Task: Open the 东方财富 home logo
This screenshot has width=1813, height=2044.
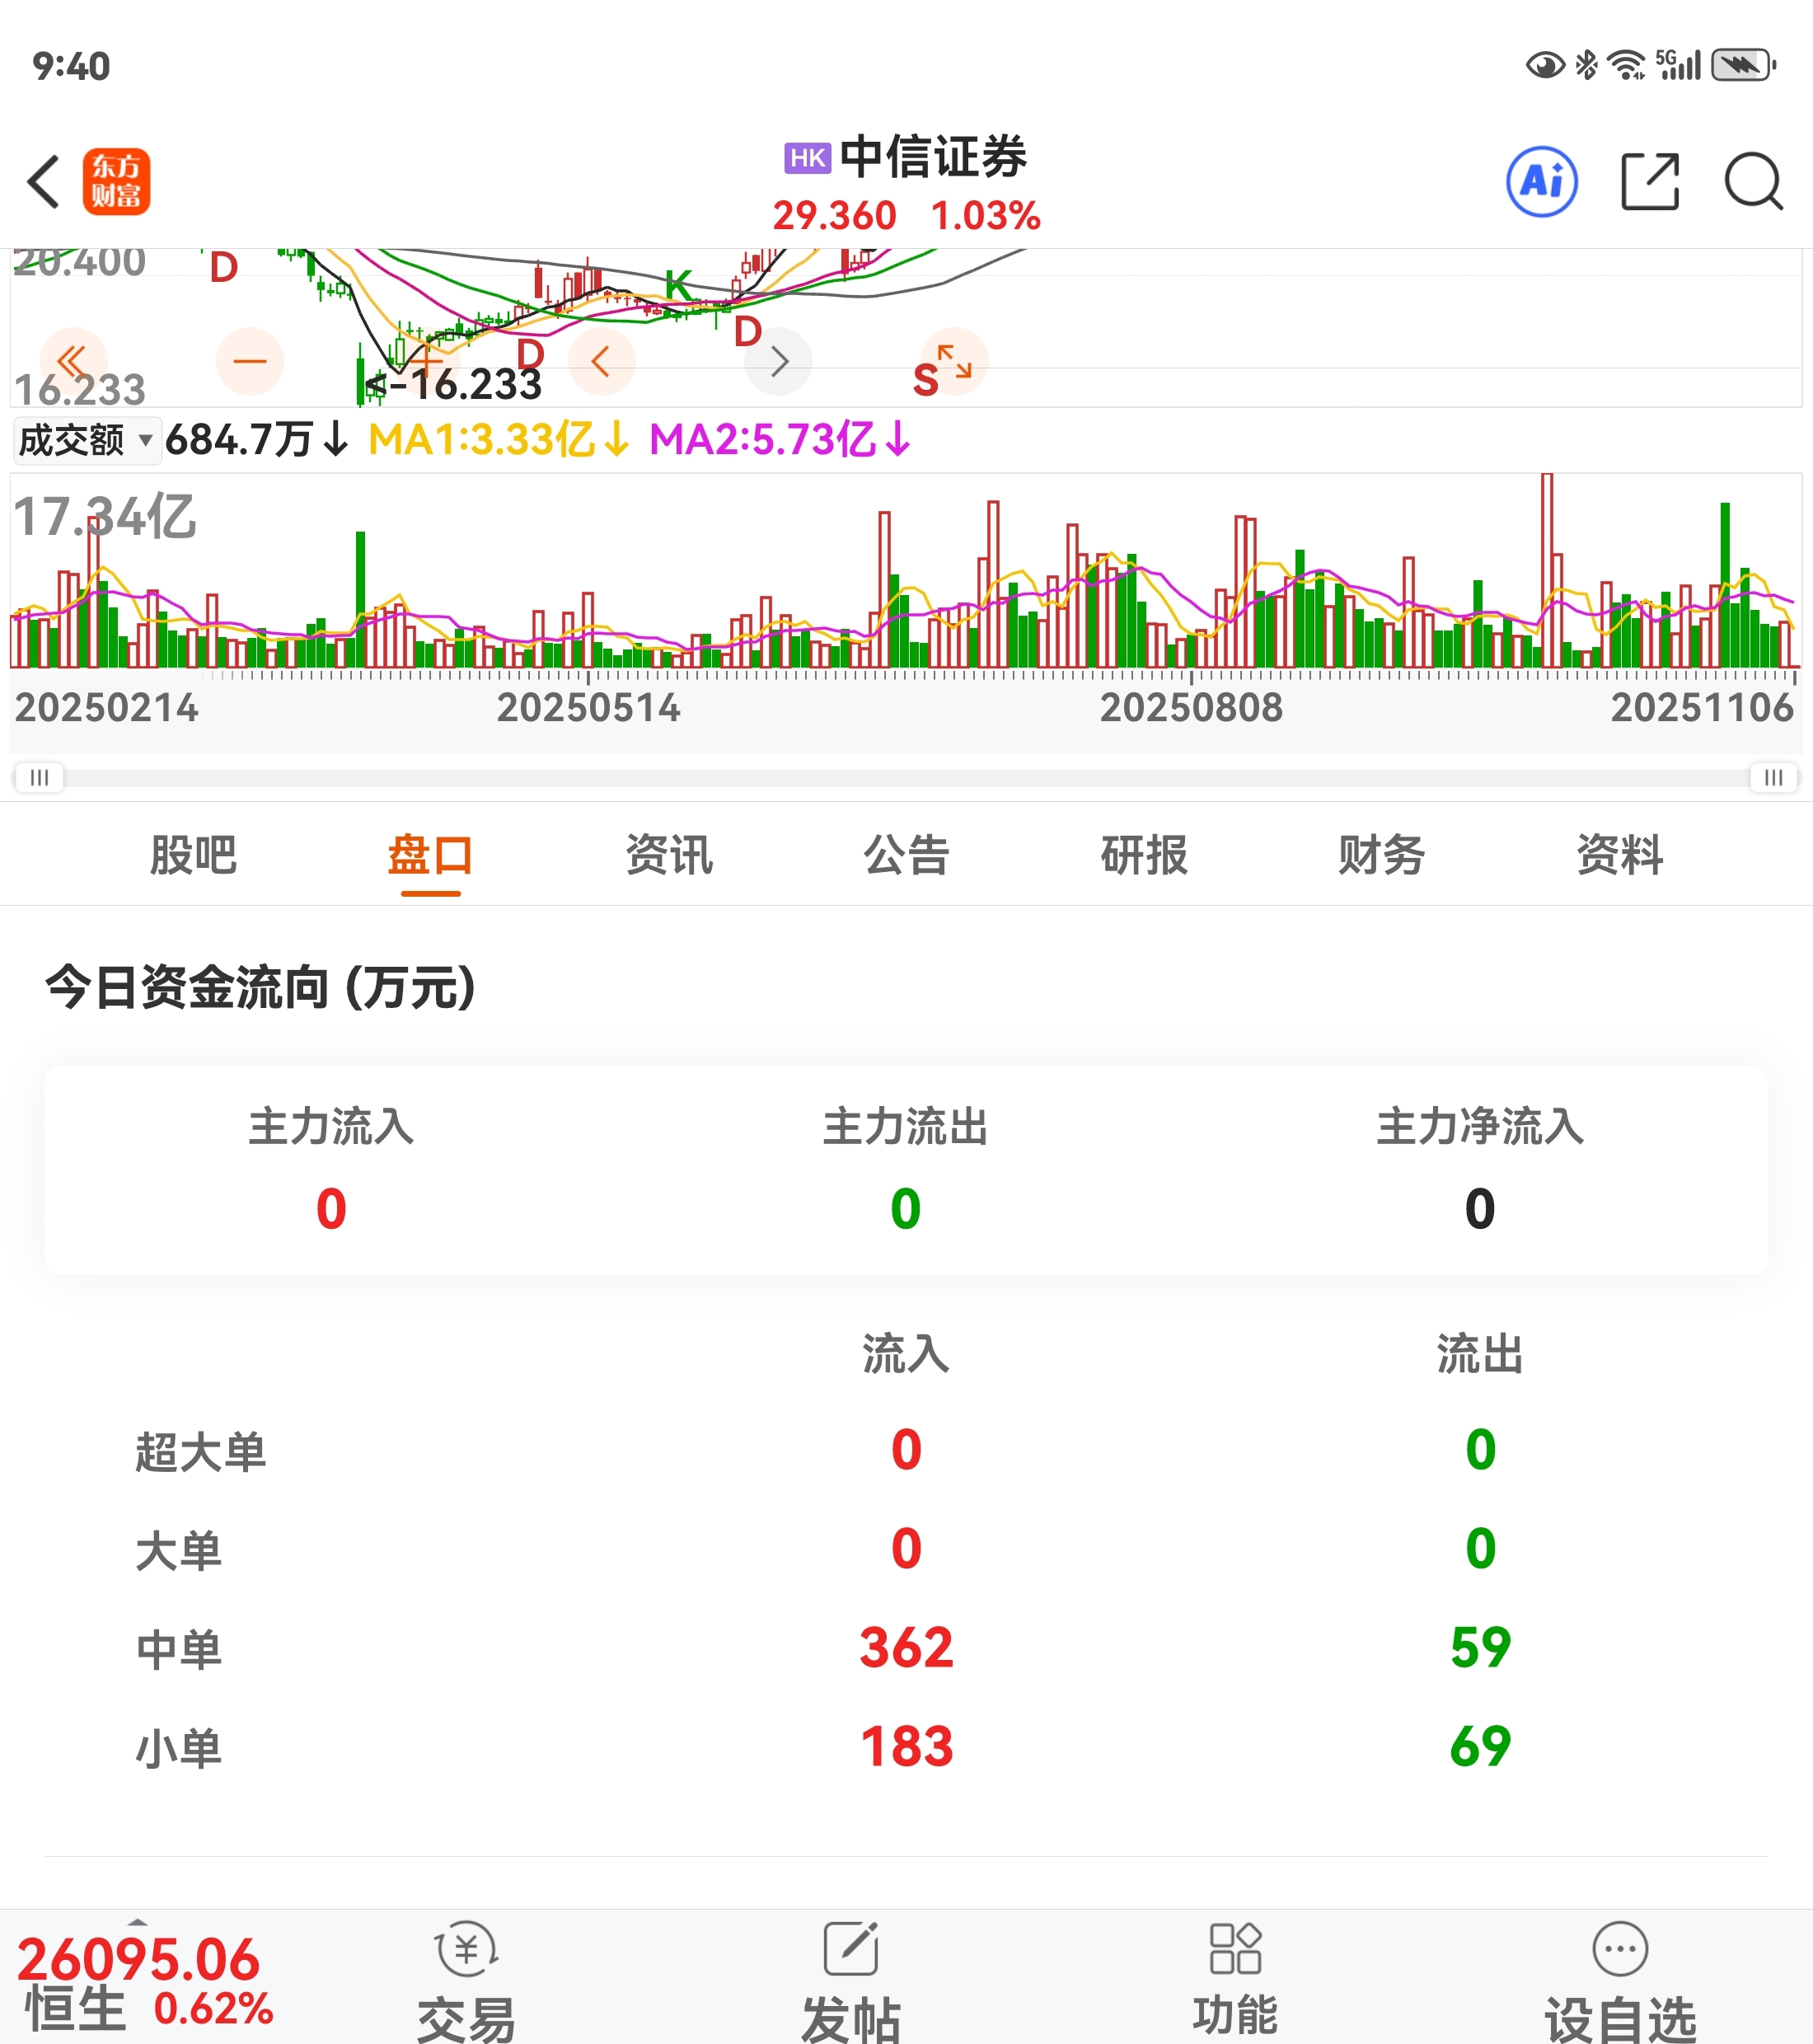Action: coord(116,182)
